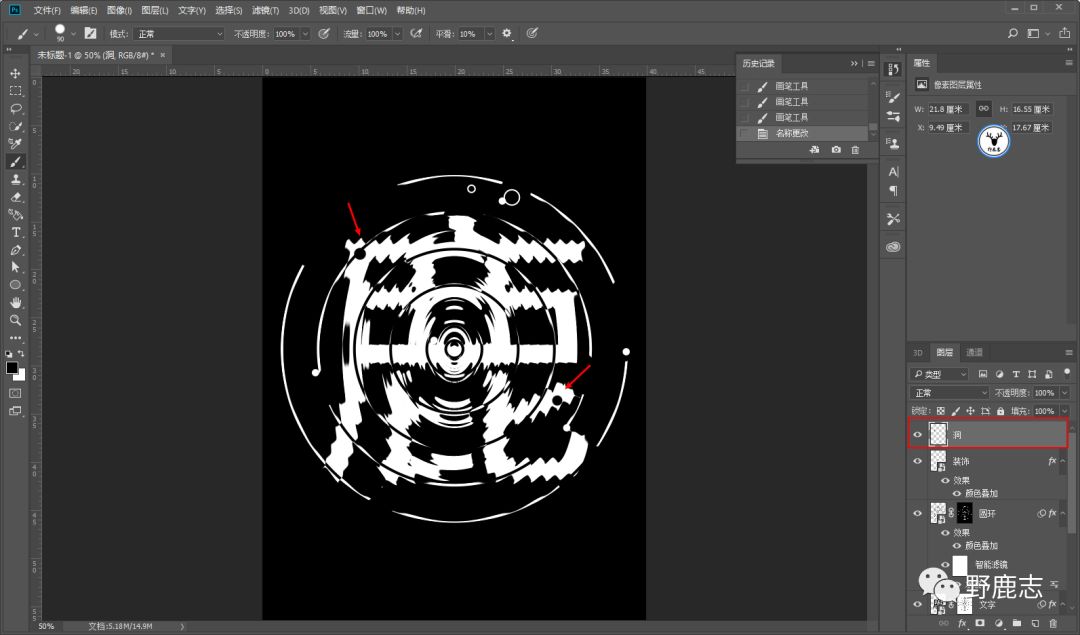The width and height of the screenshot is (1080, 635).
Task: Open the layer filter 类型 dropdown
Action: [x=939, y=374]
